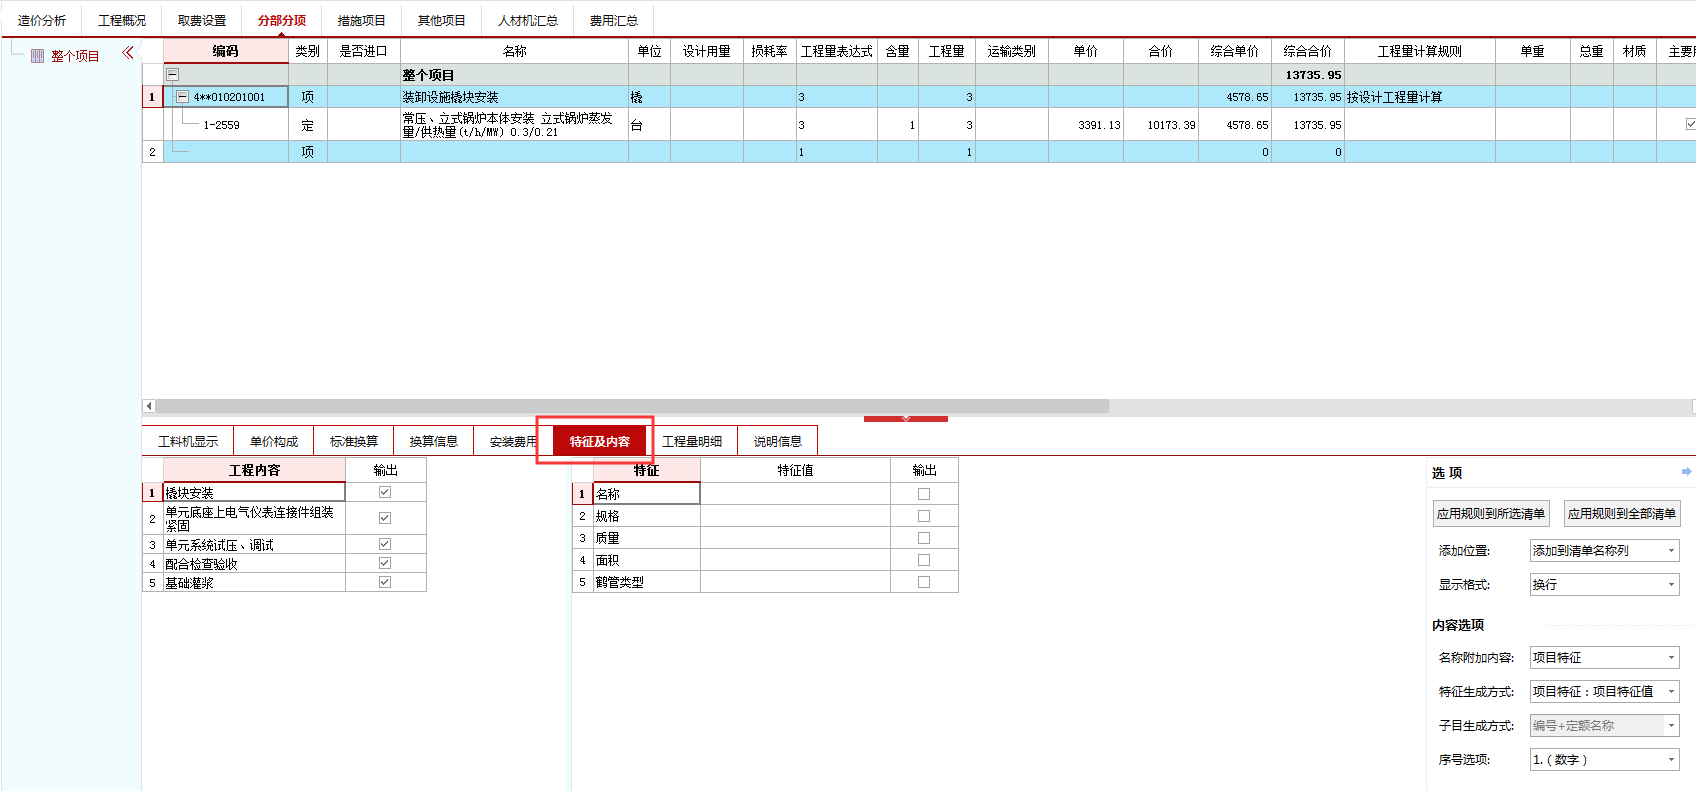
Task: Uncheck output for 单元底座上电气仪表连接件组装紧固
Action: (x=385, y=518)
